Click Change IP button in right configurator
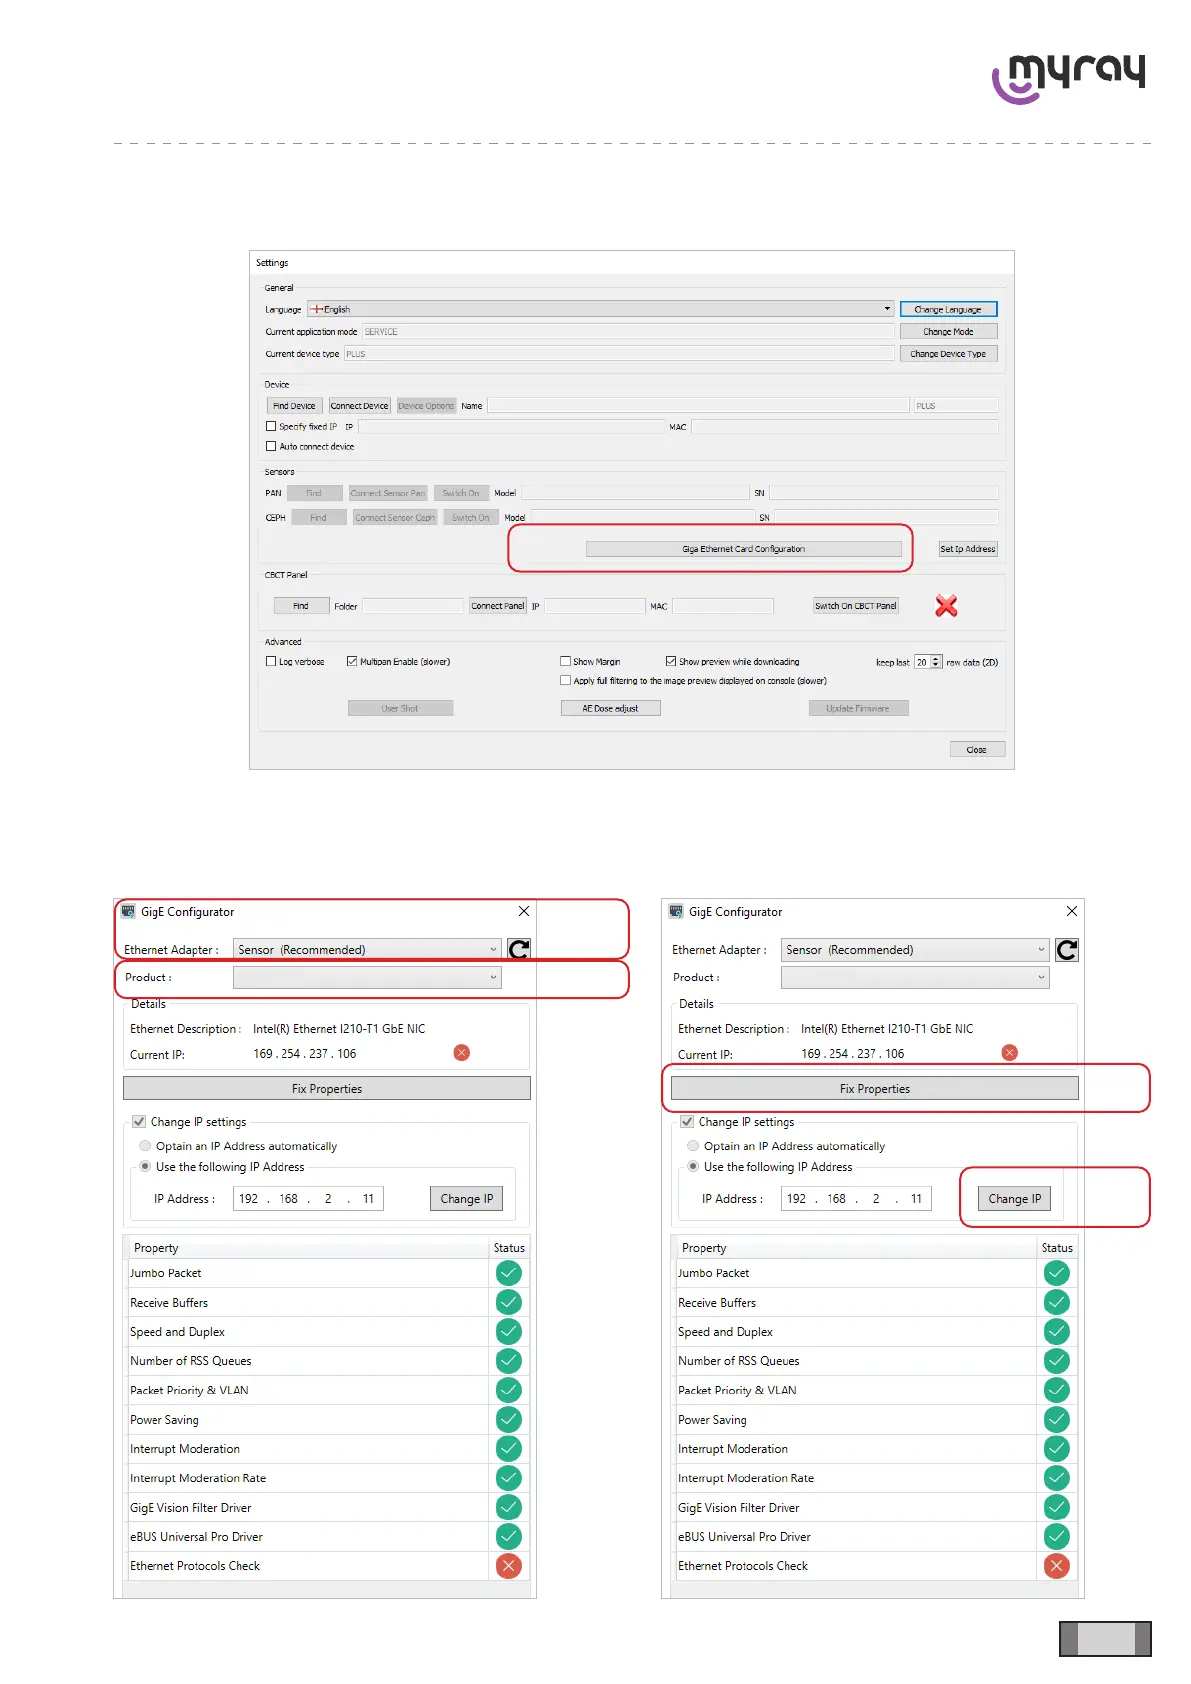 coord(1015,1198)
